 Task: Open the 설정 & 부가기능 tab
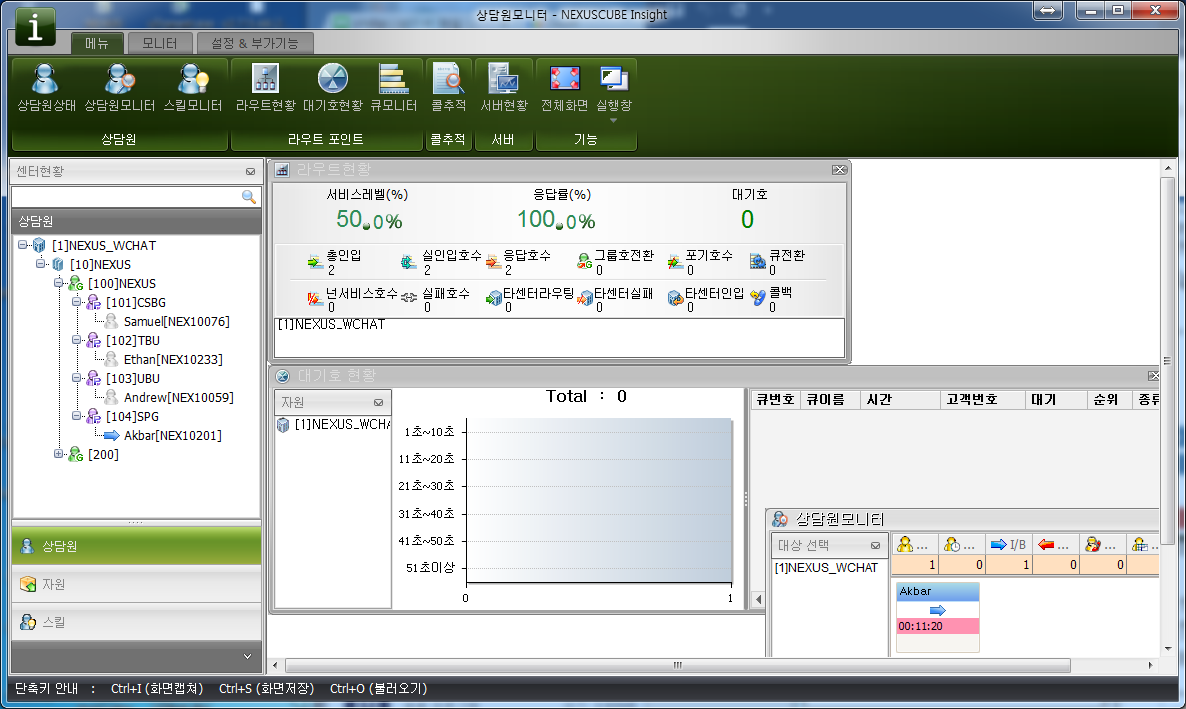coord(255,44)
